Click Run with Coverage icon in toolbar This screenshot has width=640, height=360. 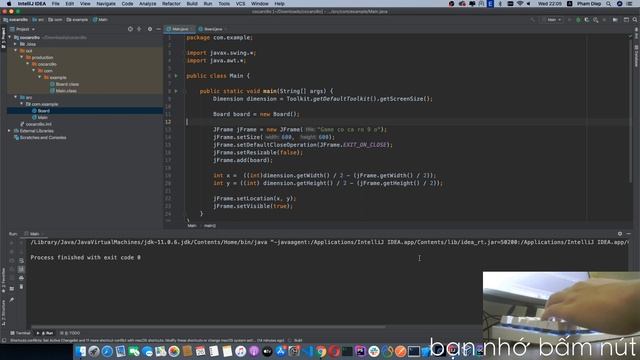(587, 20)
